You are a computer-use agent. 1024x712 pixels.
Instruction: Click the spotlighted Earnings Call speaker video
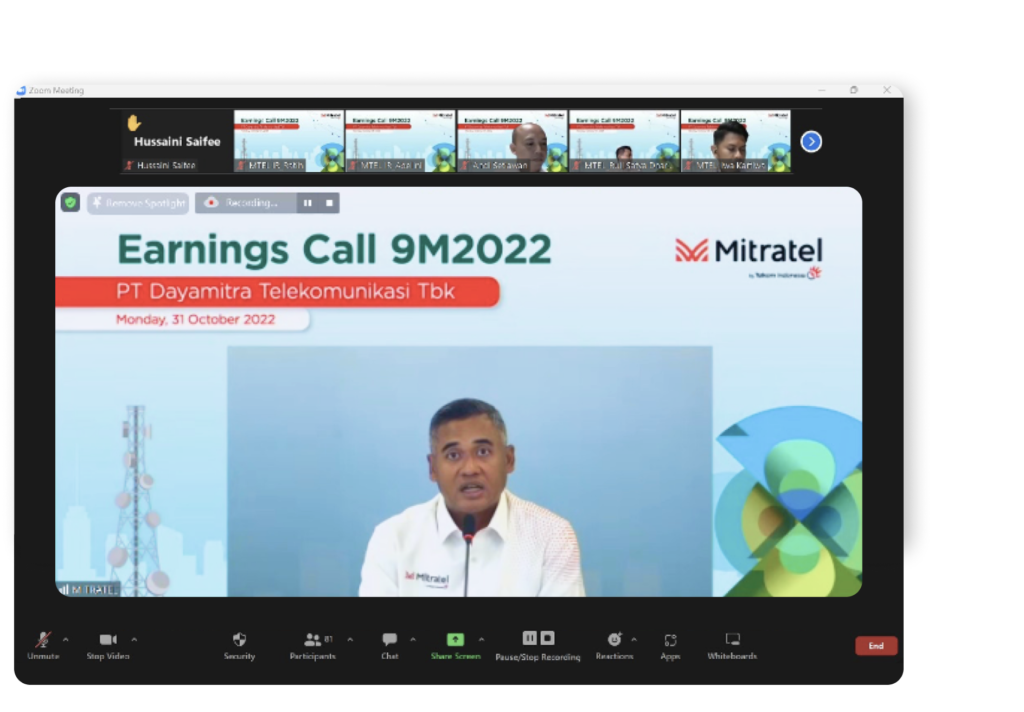(458, 392)
